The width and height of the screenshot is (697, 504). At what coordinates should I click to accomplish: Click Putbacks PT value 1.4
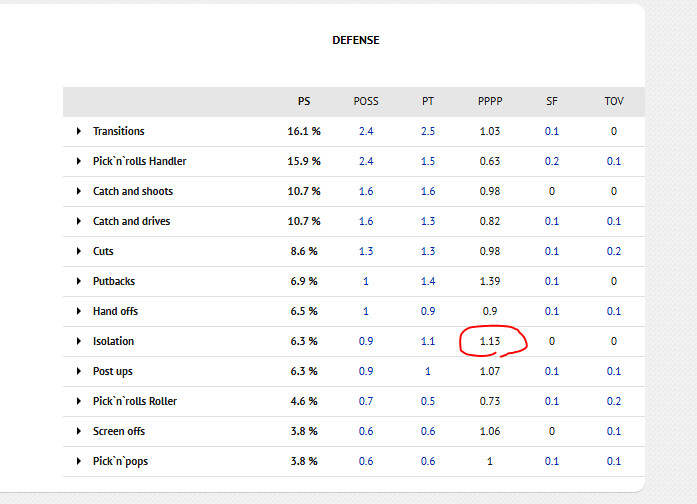[x=428, y=281]
